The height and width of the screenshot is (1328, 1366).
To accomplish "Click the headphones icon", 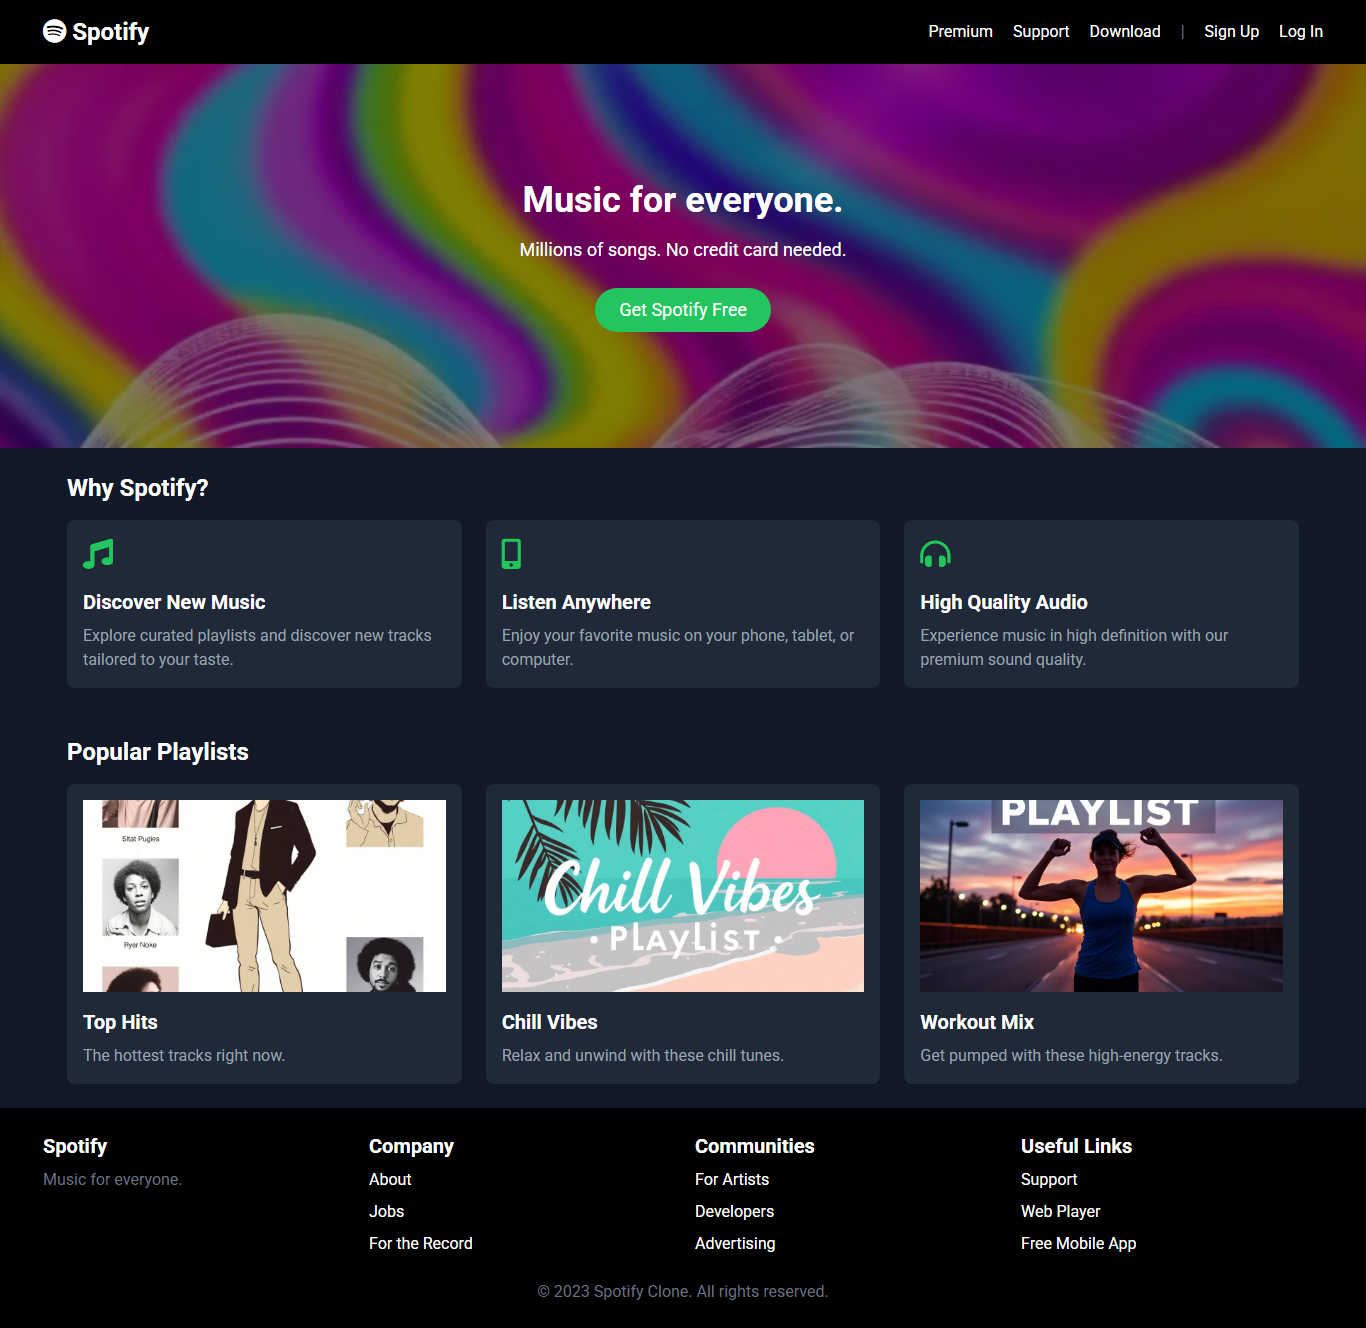I will tap(935, 554).
